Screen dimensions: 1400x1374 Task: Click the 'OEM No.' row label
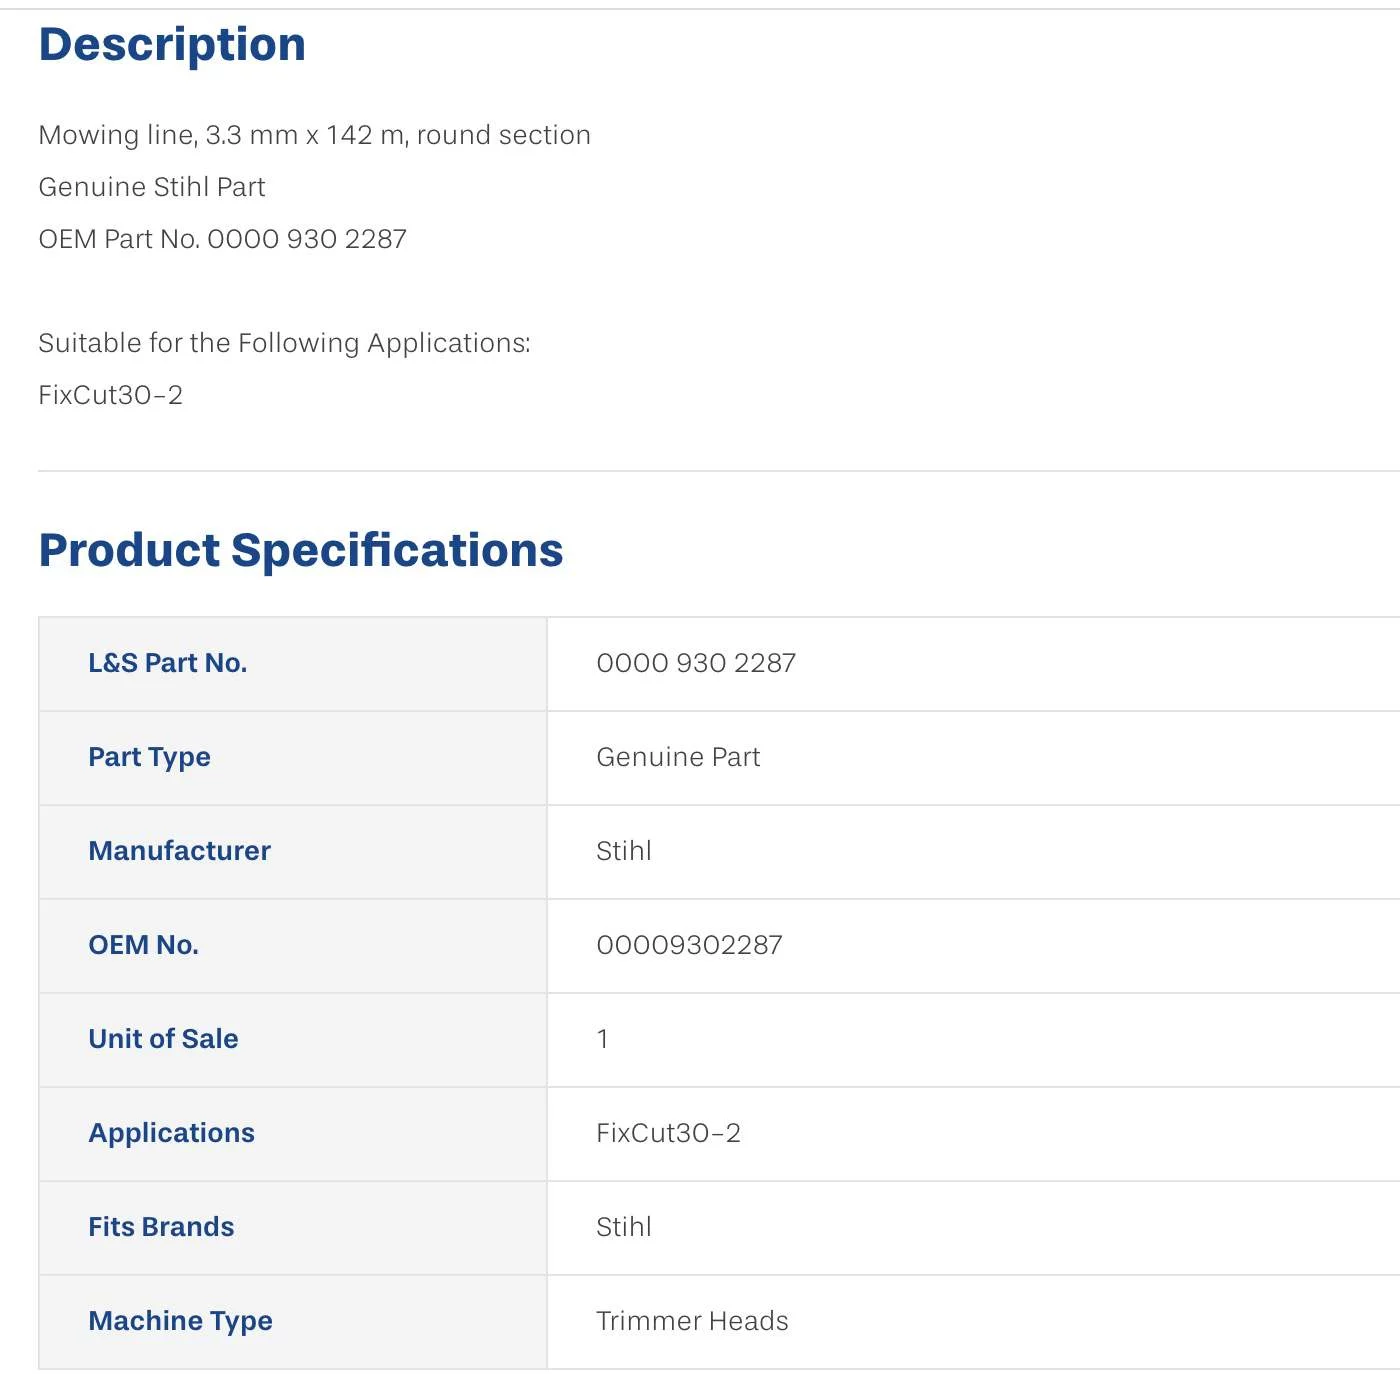(144, 945)
